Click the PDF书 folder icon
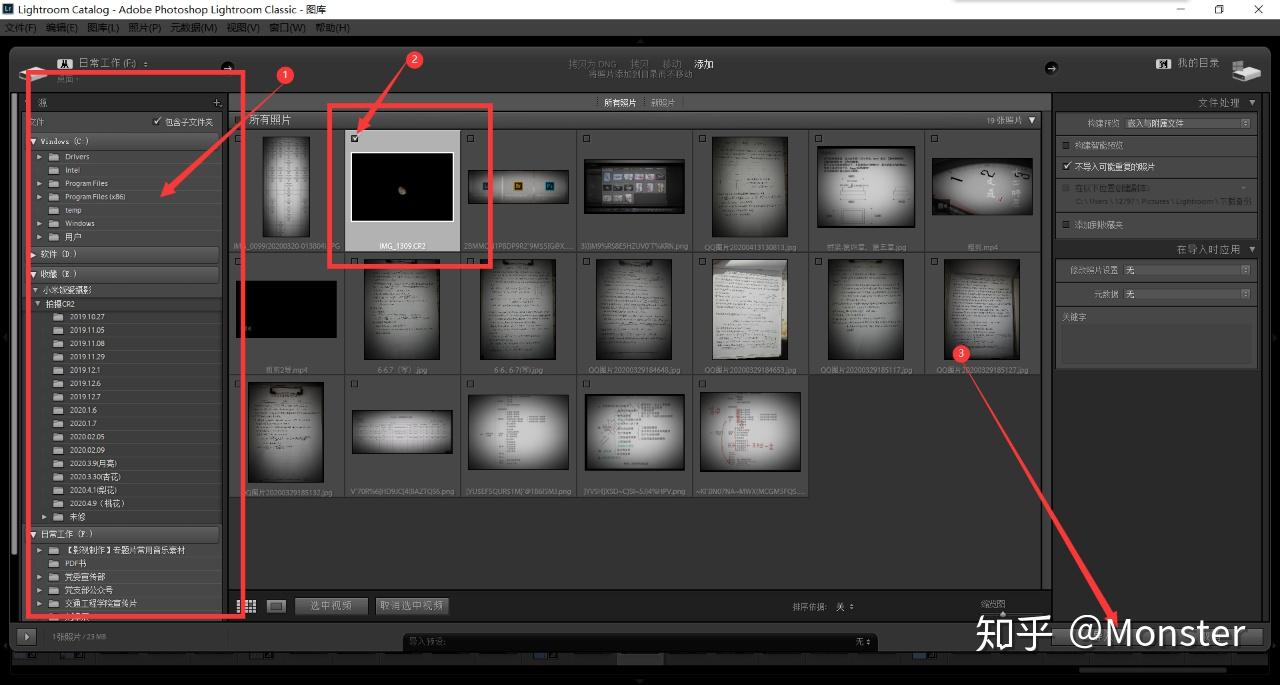 54,564
